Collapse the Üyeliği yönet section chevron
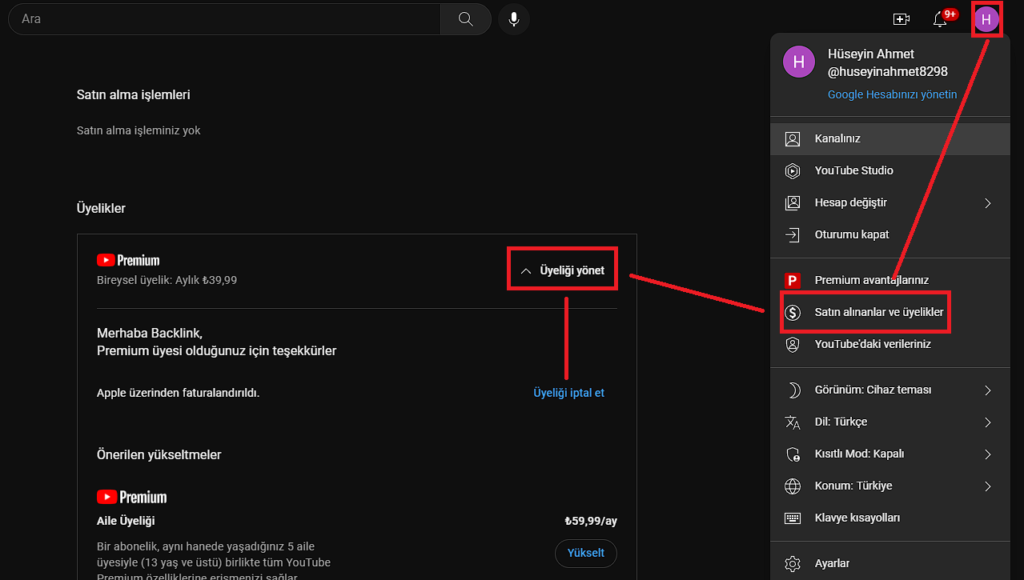 [x=525, y=268]
